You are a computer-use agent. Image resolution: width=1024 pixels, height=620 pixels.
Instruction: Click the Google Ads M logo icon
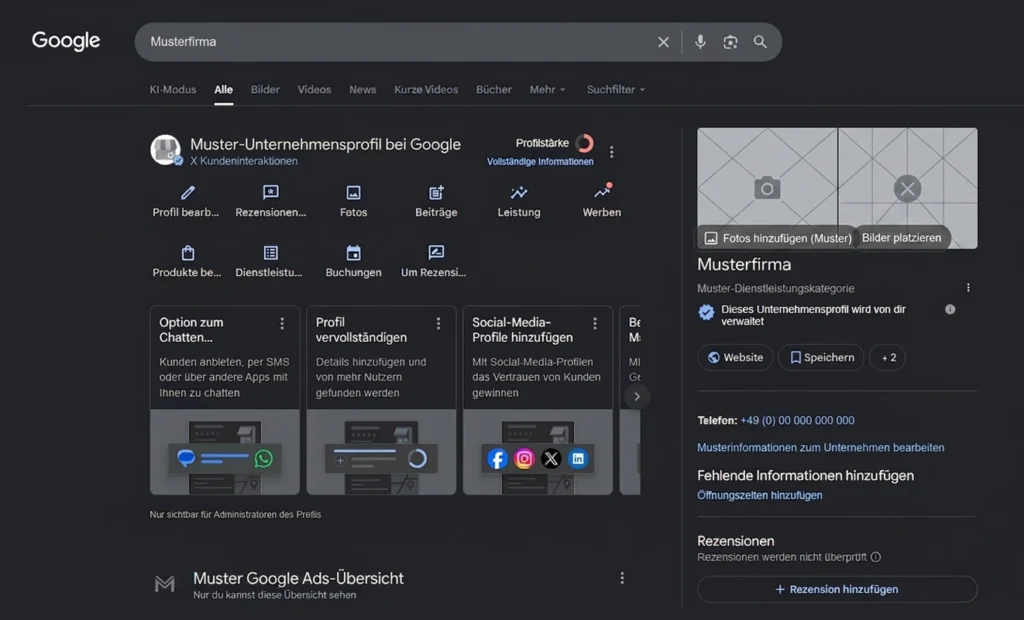(x=165, y=583)
